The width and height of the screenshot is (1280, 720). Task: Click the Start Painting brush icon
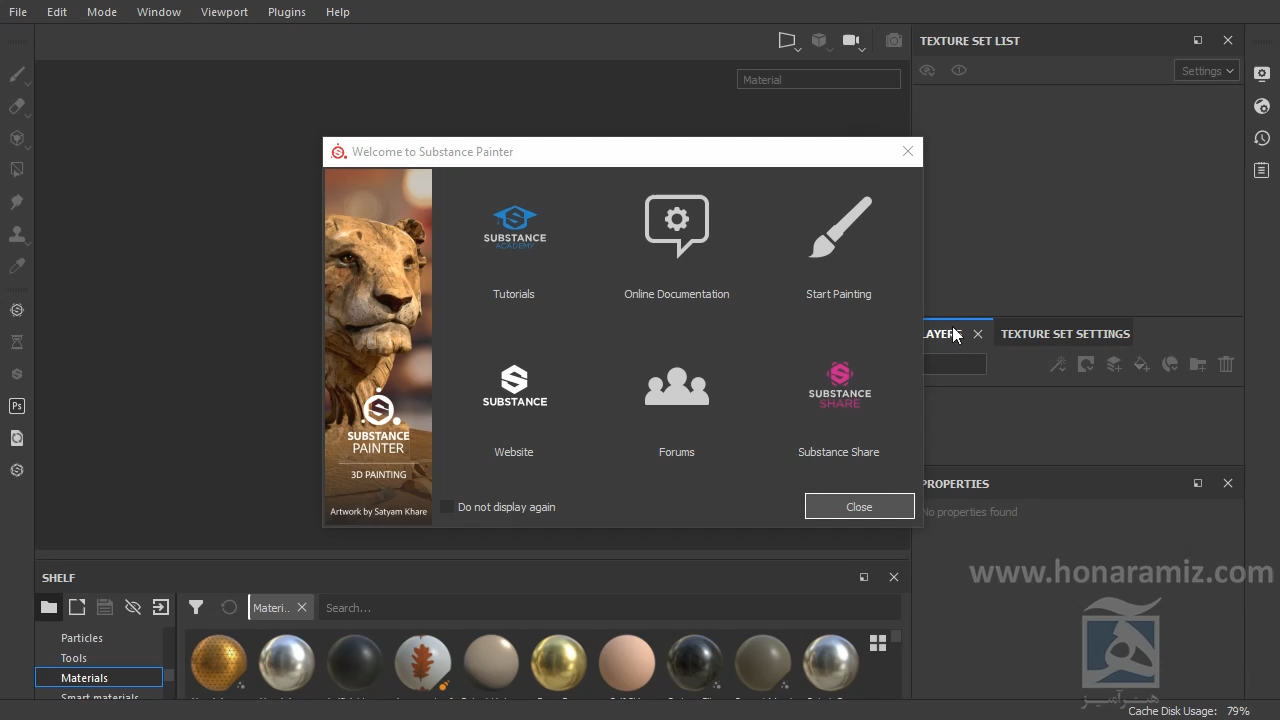click(x=839, y=226)
